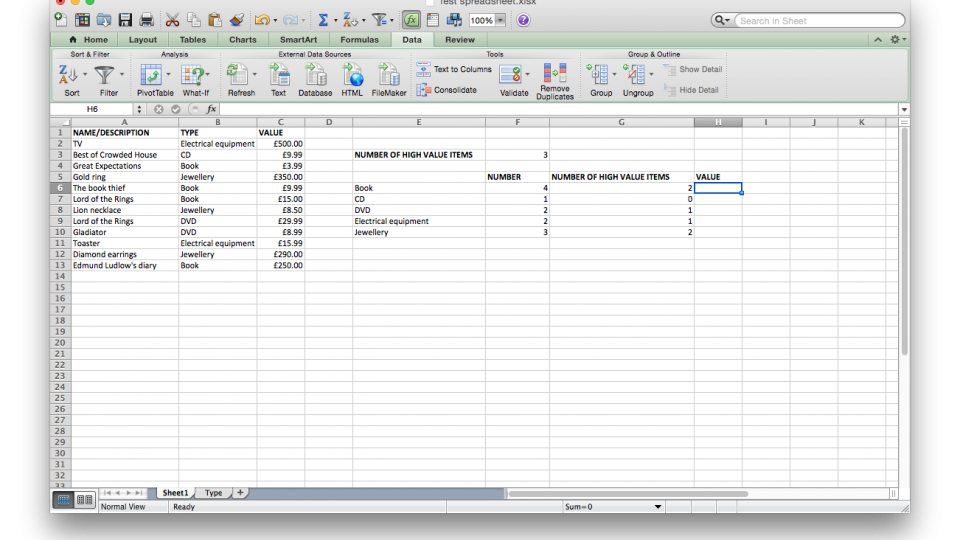Open the PivotTable dropdown arrow
This screenshot has height=540, width=960.
(x=168, y=75)
